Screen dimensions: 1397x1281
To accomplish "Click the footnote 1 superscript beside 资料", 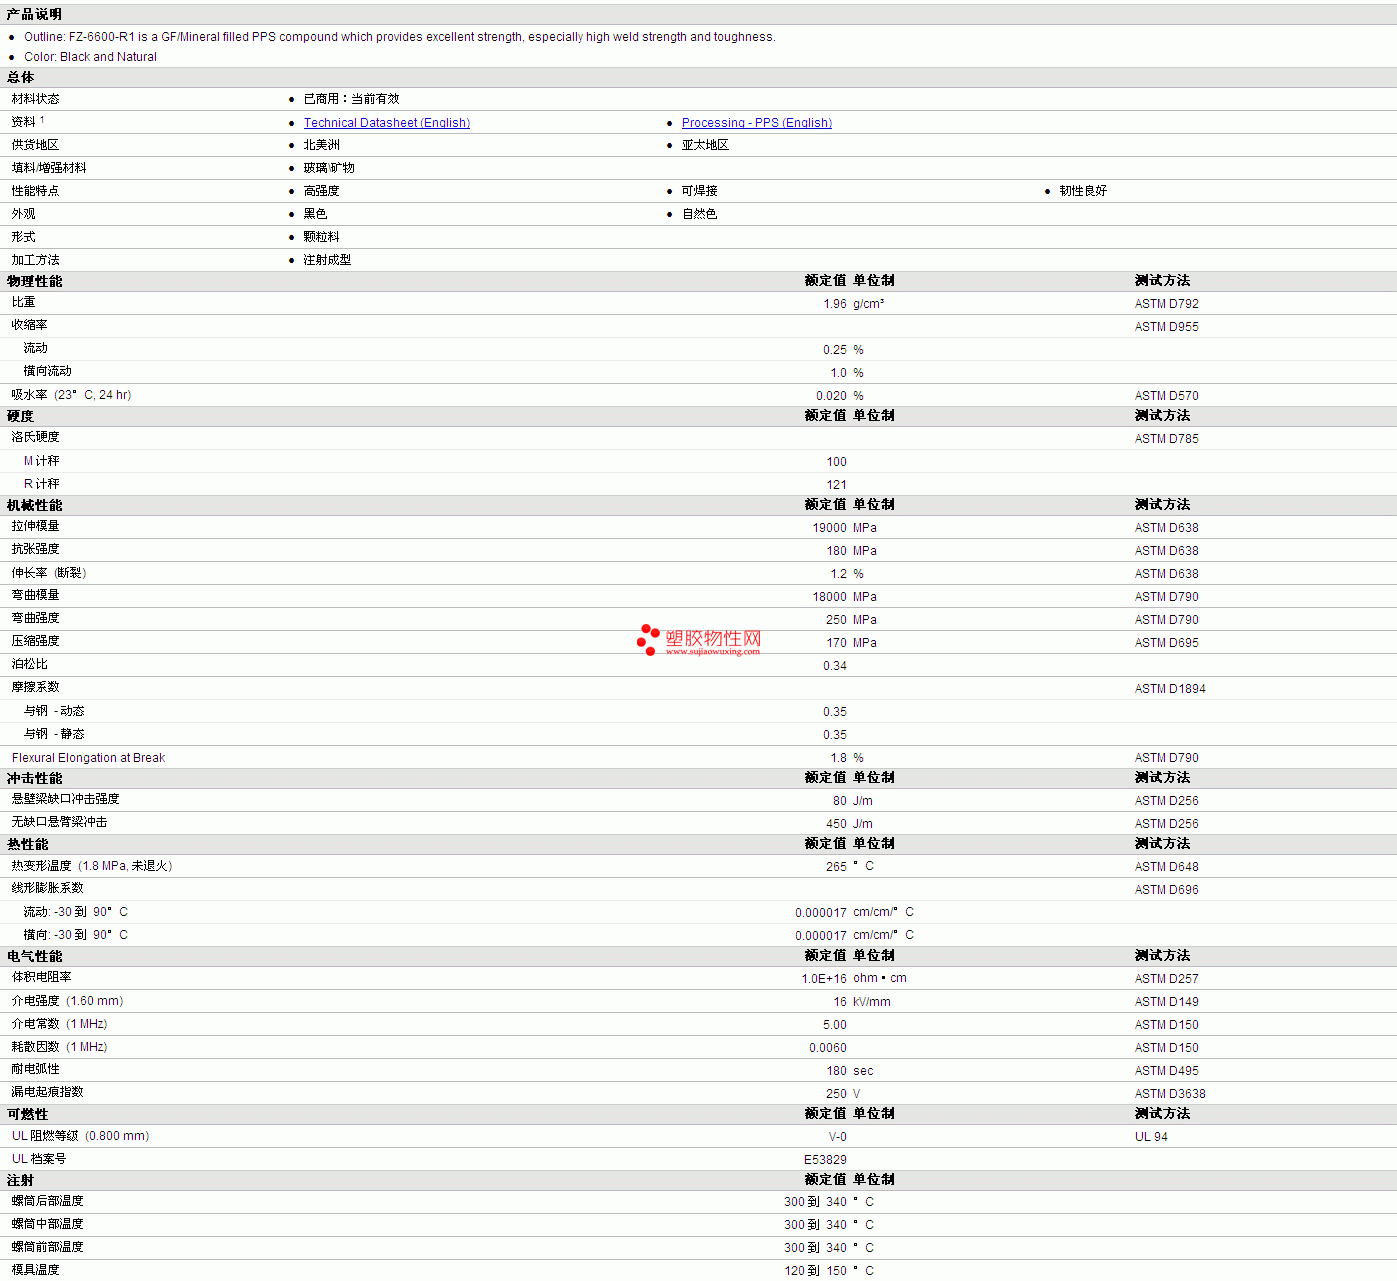I will 42,120.
